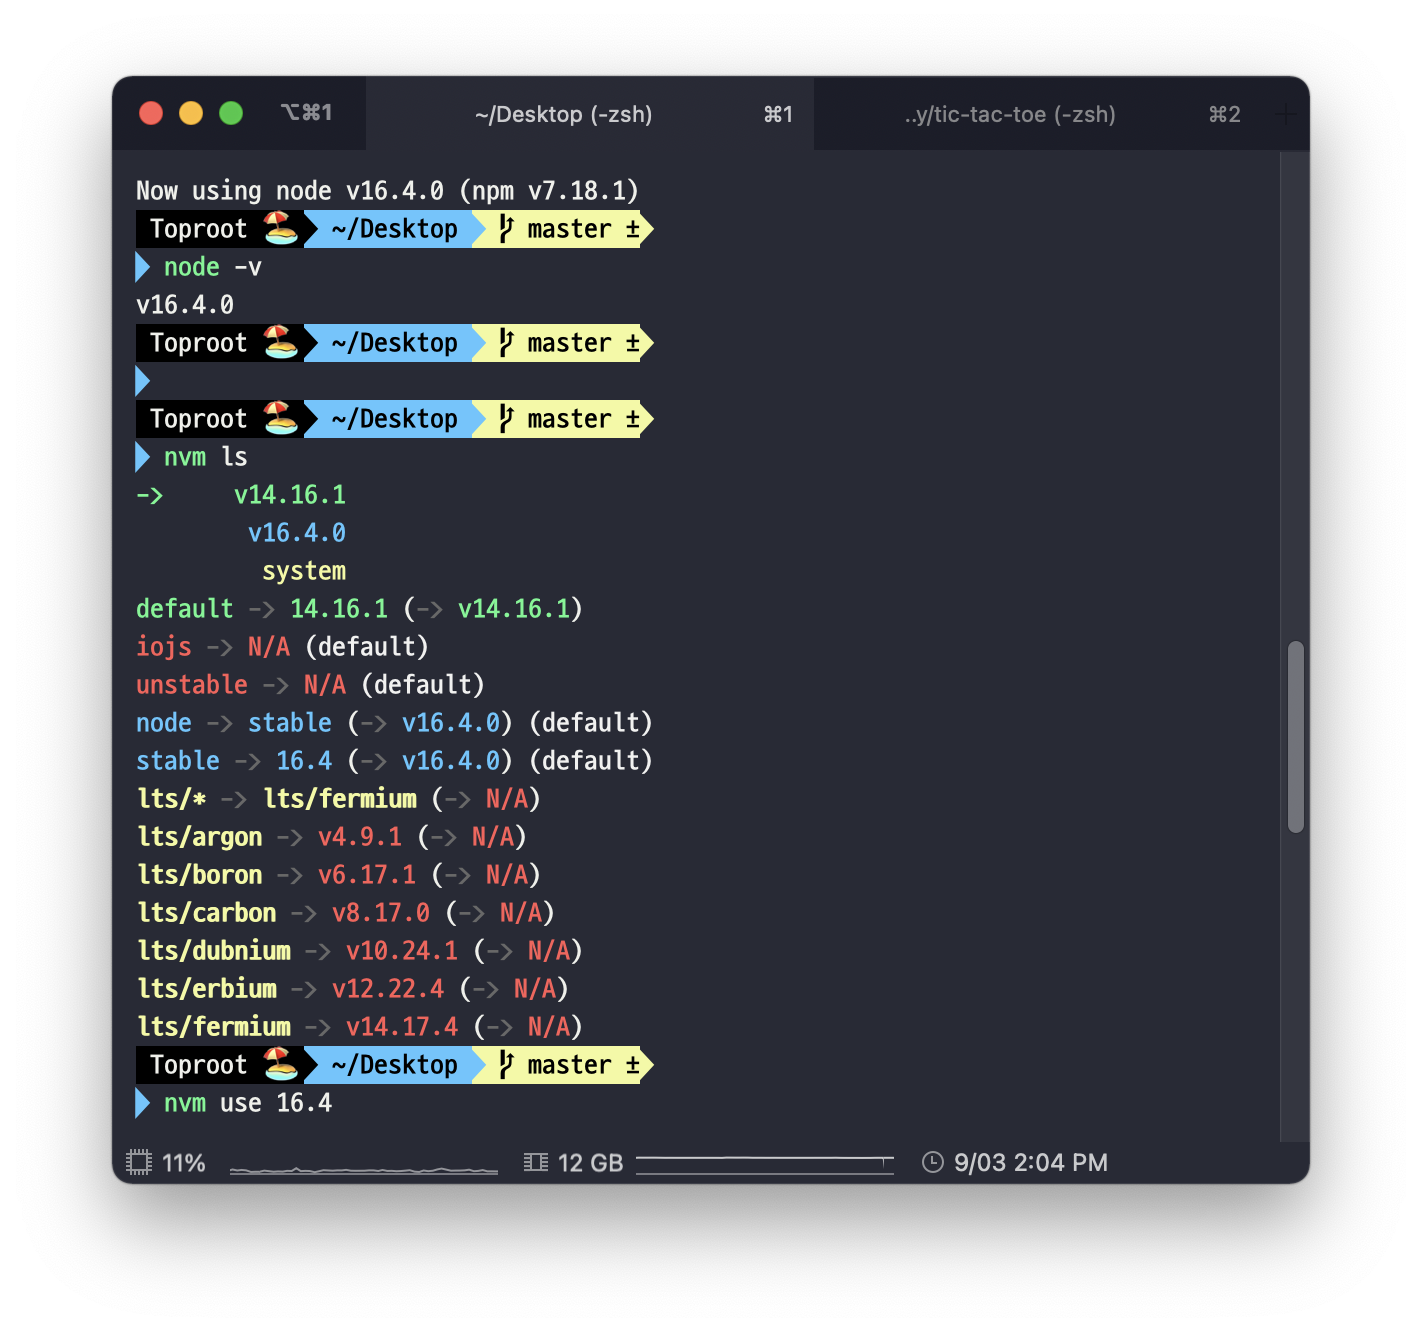Click the lts/fermium line in the version list

(x=214, y=1026)
